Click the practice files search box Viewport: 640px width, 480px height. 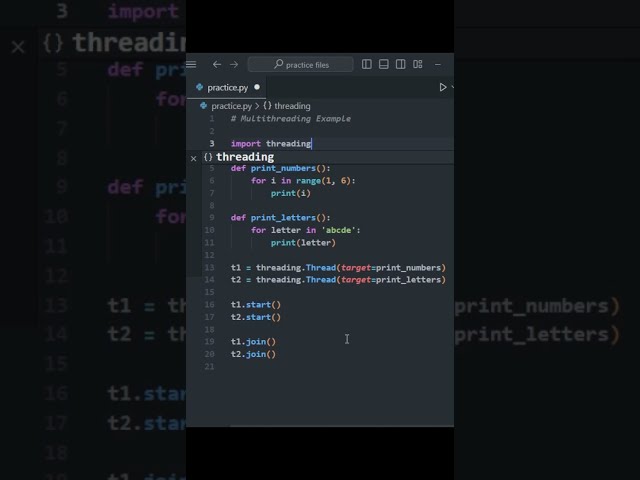pyautogui.click(x=300, y=64)
